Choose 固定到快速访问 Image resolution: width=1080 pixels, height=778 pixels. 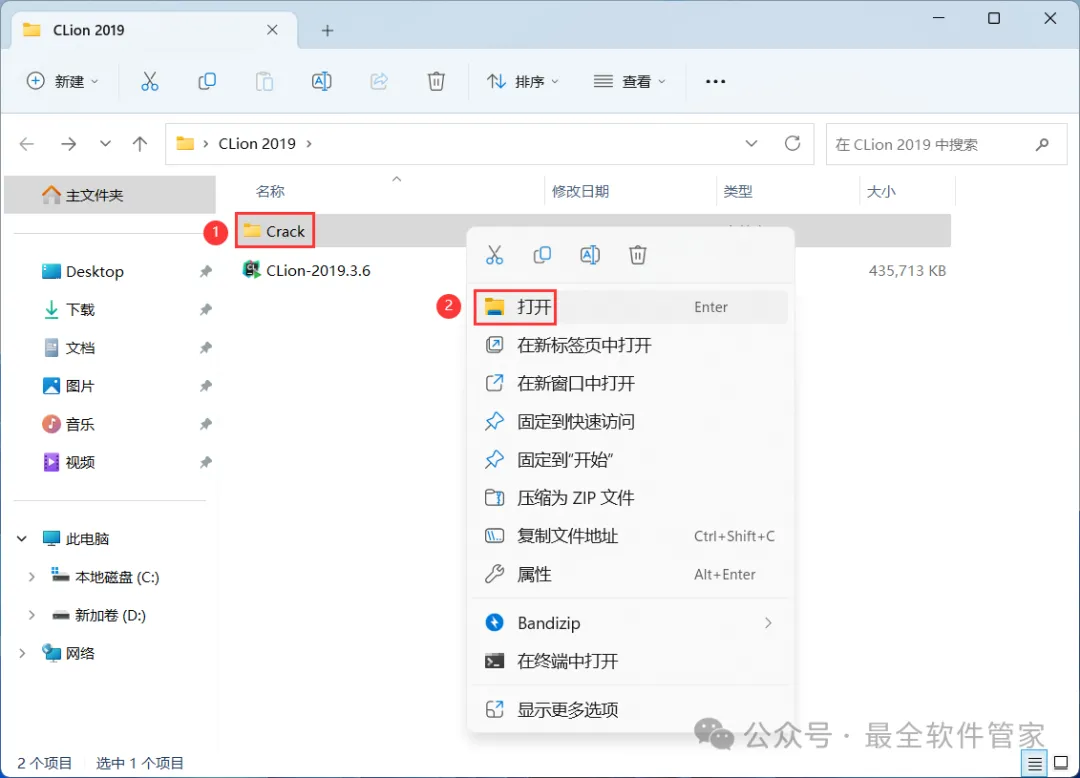630,421
